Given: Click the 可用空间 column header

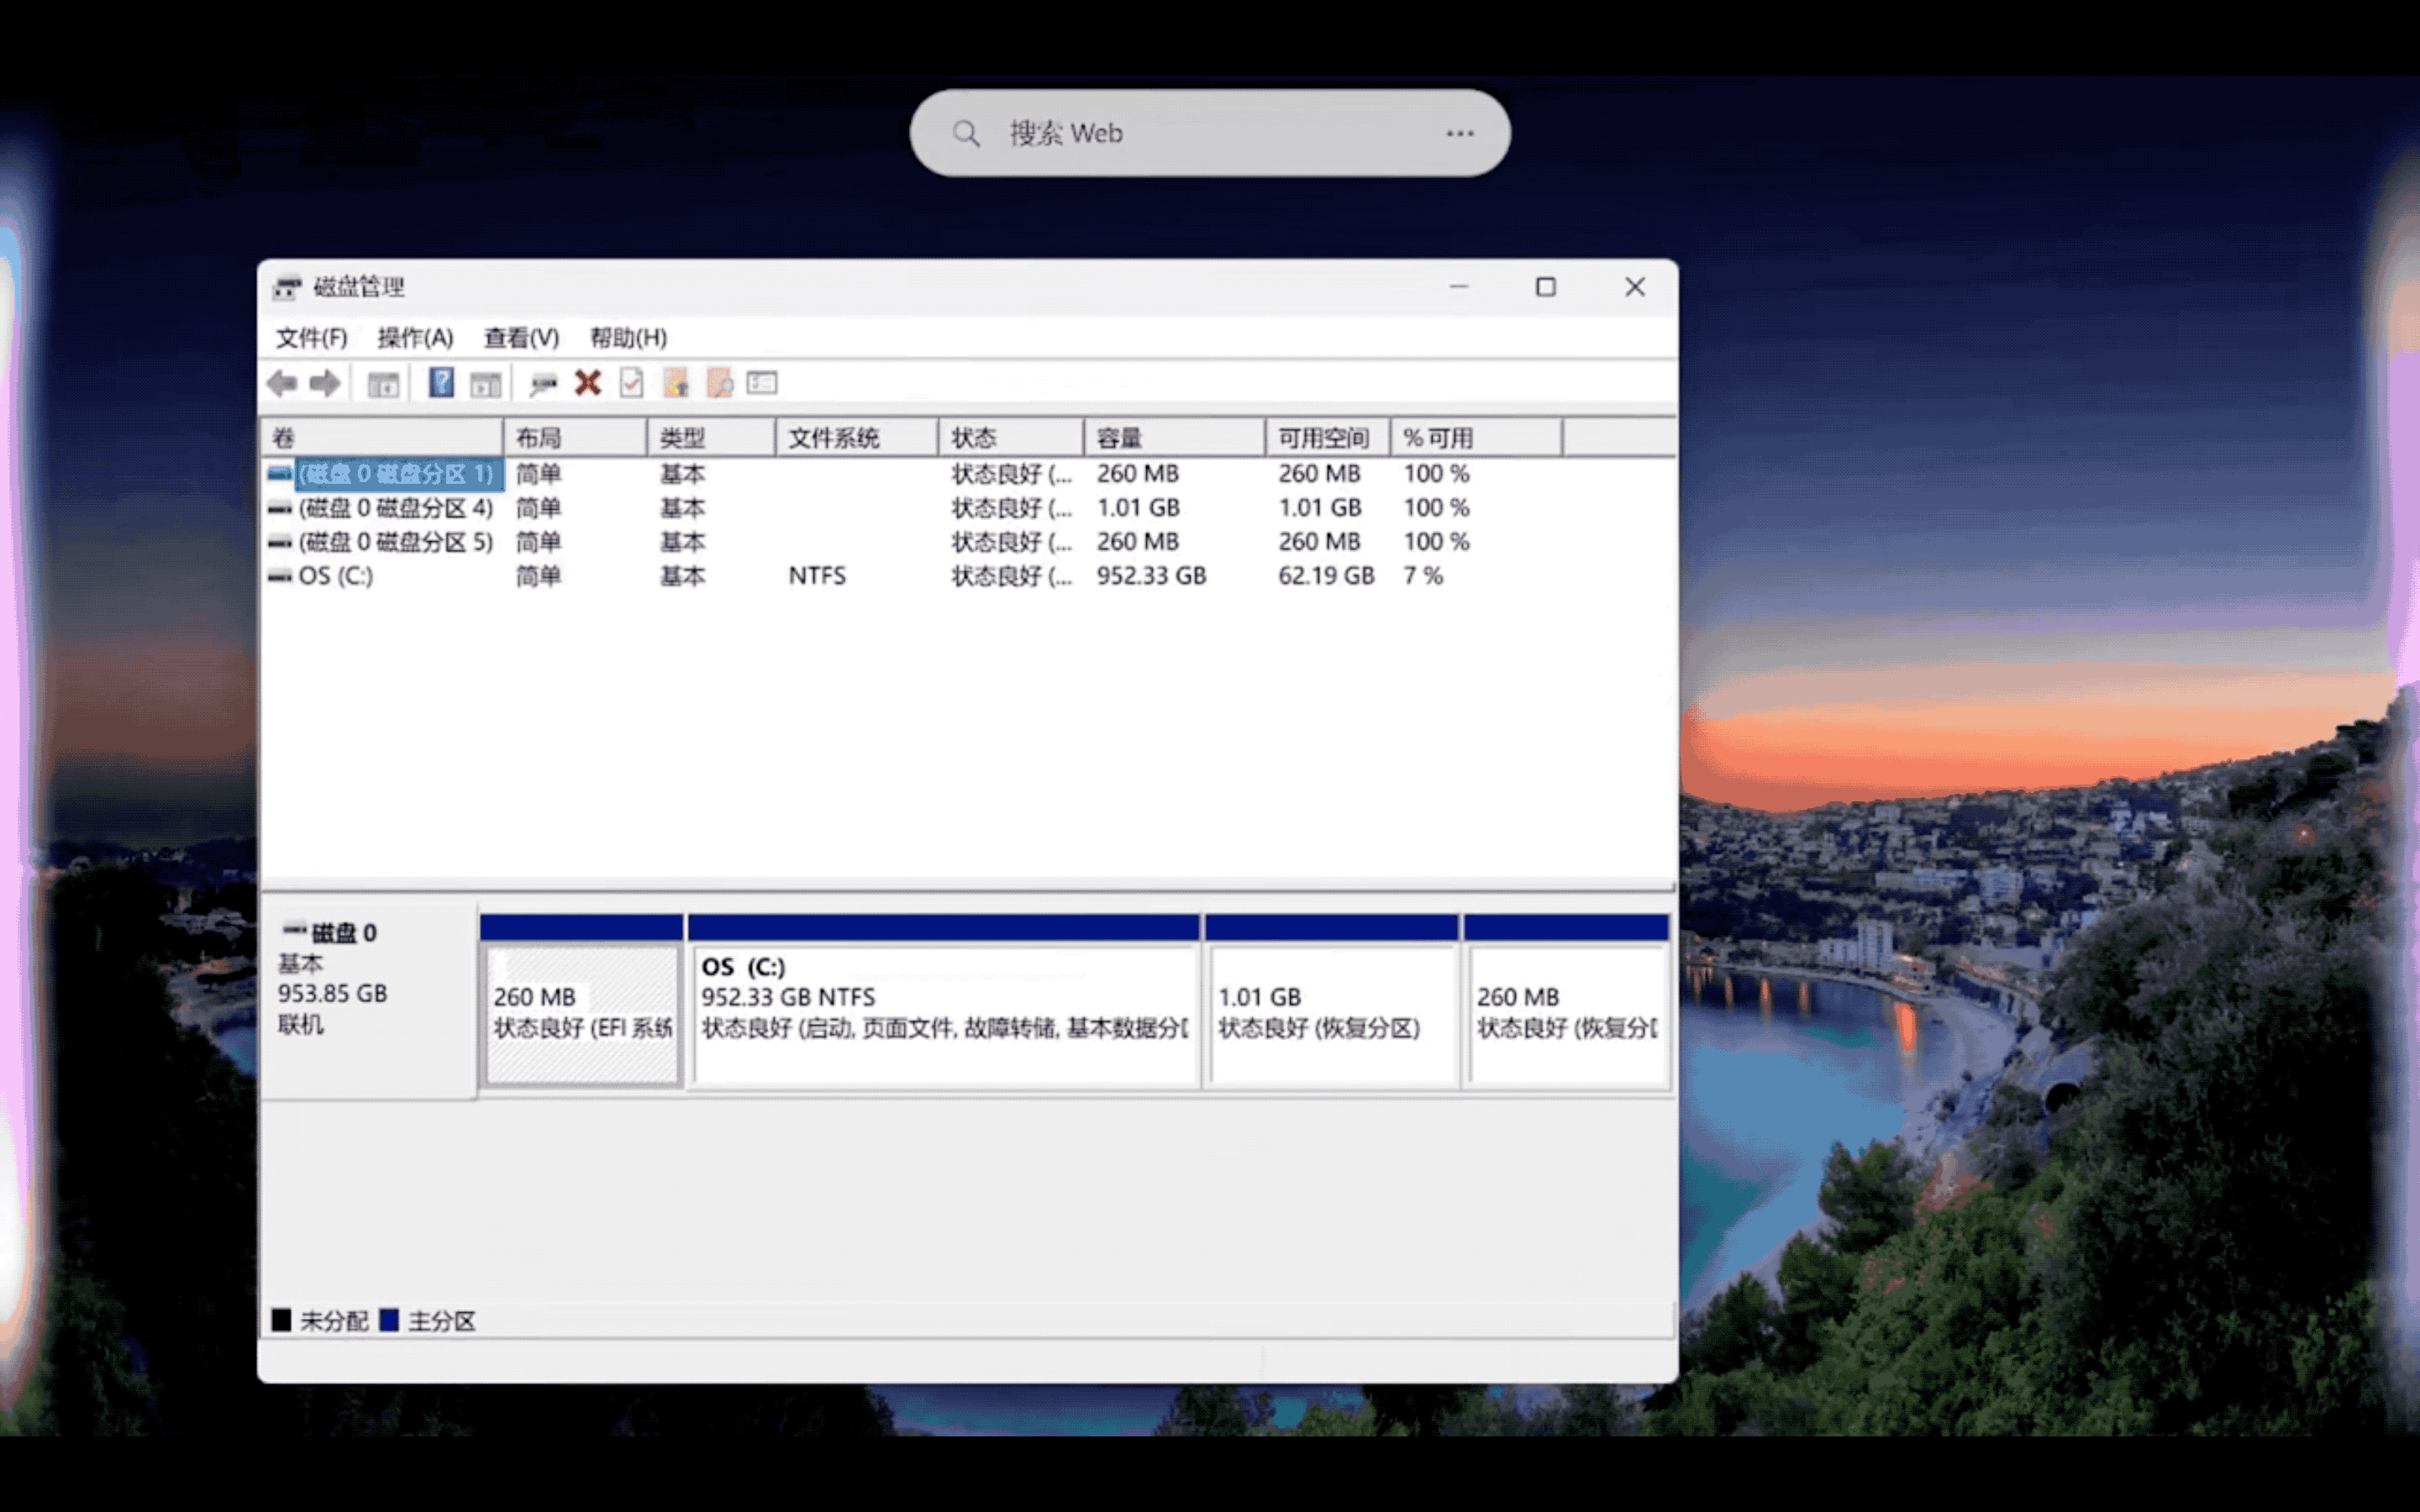Looking at the screenshot, I should [1324, 438].
